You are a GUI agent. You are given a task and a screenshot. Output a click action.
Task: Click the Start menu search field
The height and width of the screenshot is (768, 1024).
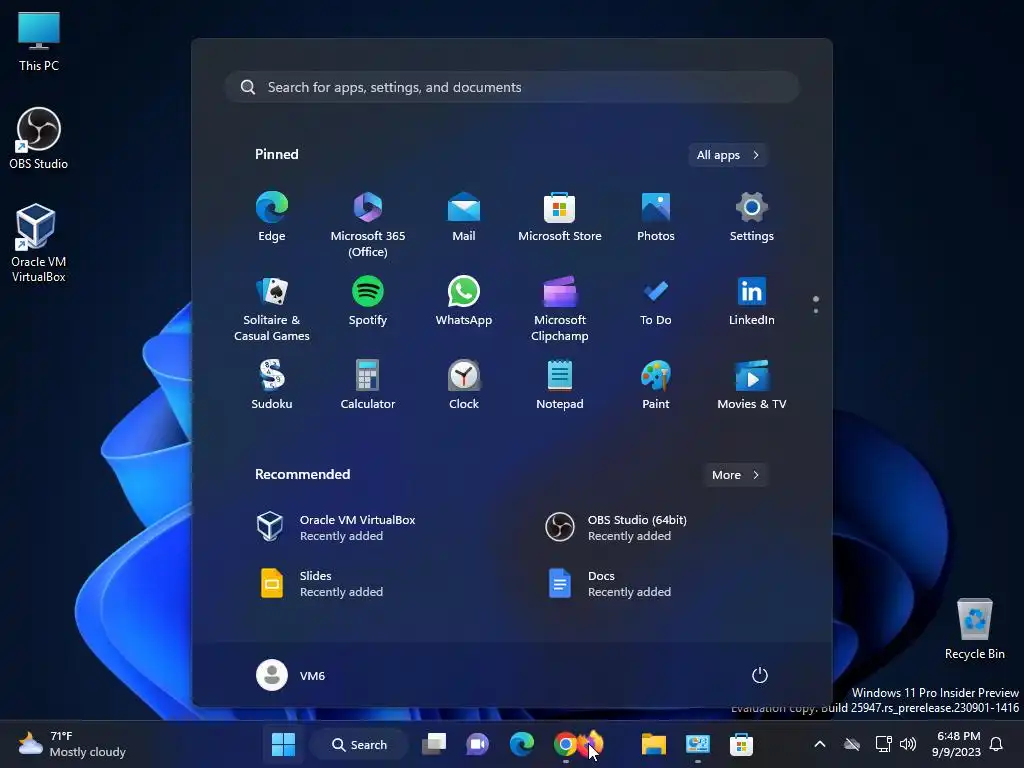(512, 87)
